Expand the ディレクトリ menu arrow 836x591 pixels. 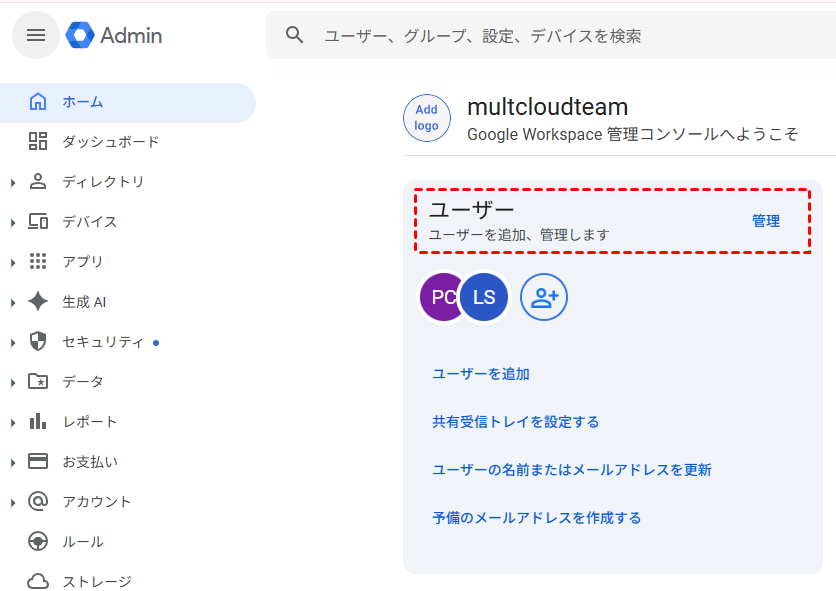tap(13, 182)
